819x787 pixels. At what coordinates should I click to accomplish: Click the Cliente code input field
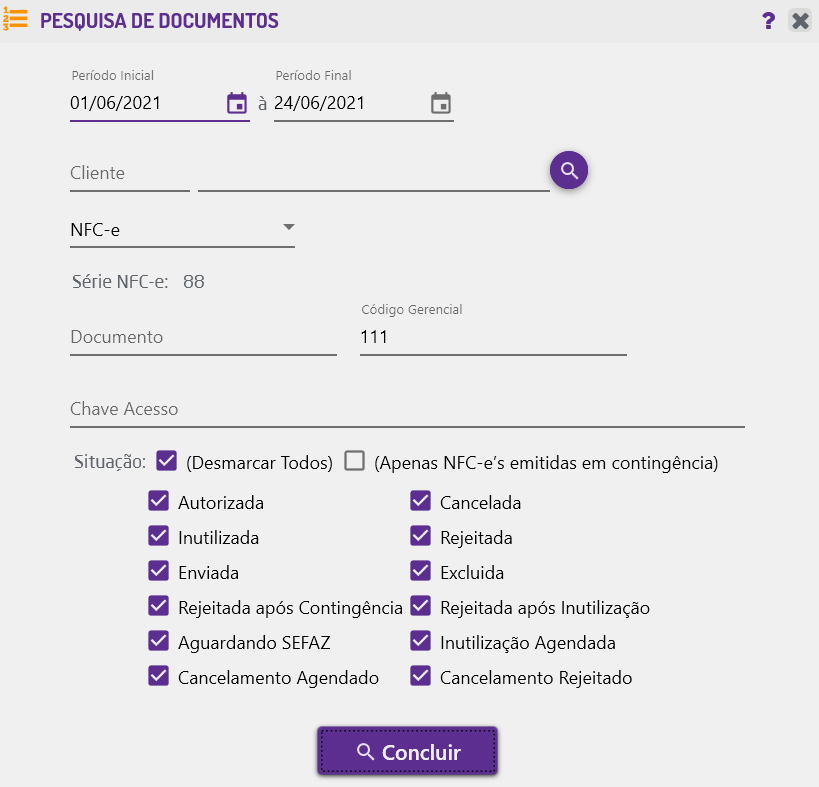pyautogui.click(x=129, y=174)
